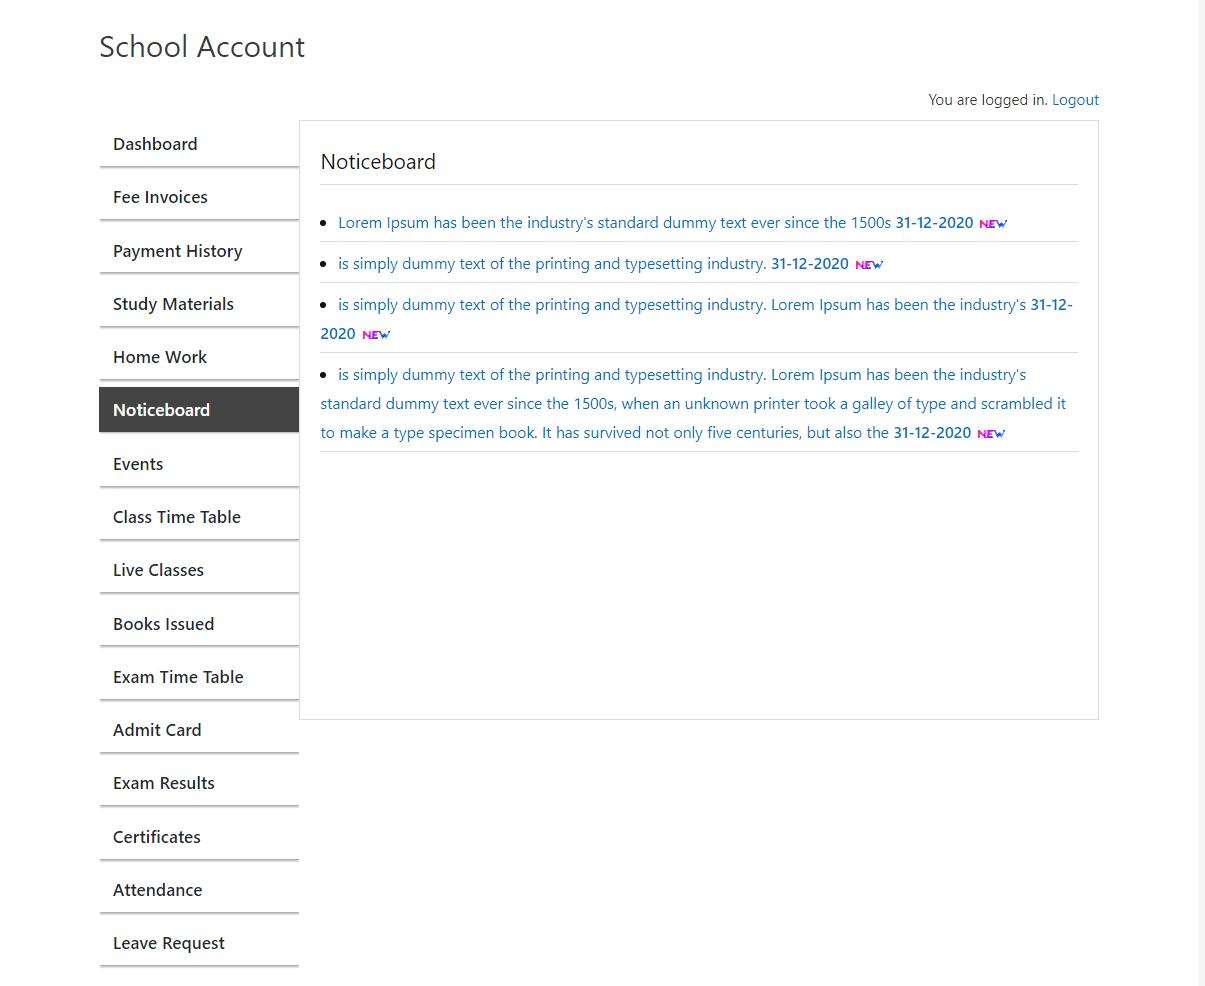Navigate to Events page

138,464
